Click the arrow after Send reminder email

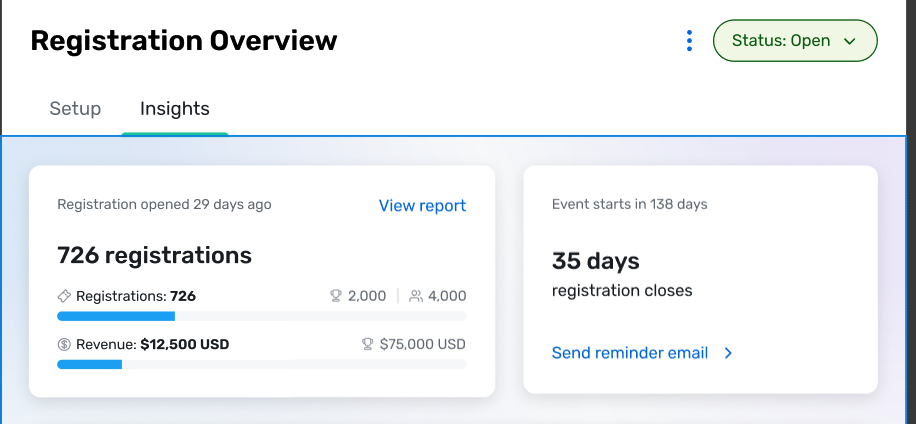728,353
